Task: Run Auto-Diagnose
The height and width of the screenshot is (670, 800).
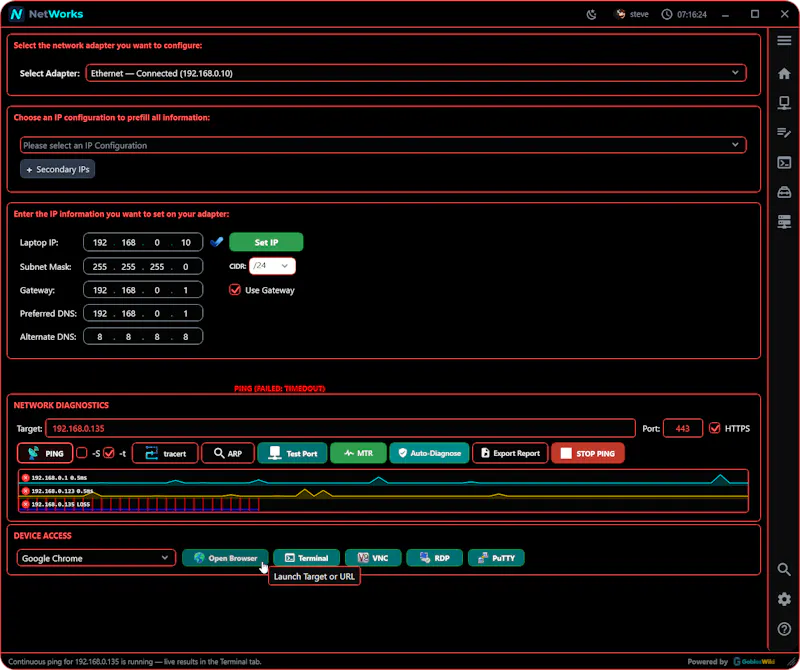Action: 429,453
